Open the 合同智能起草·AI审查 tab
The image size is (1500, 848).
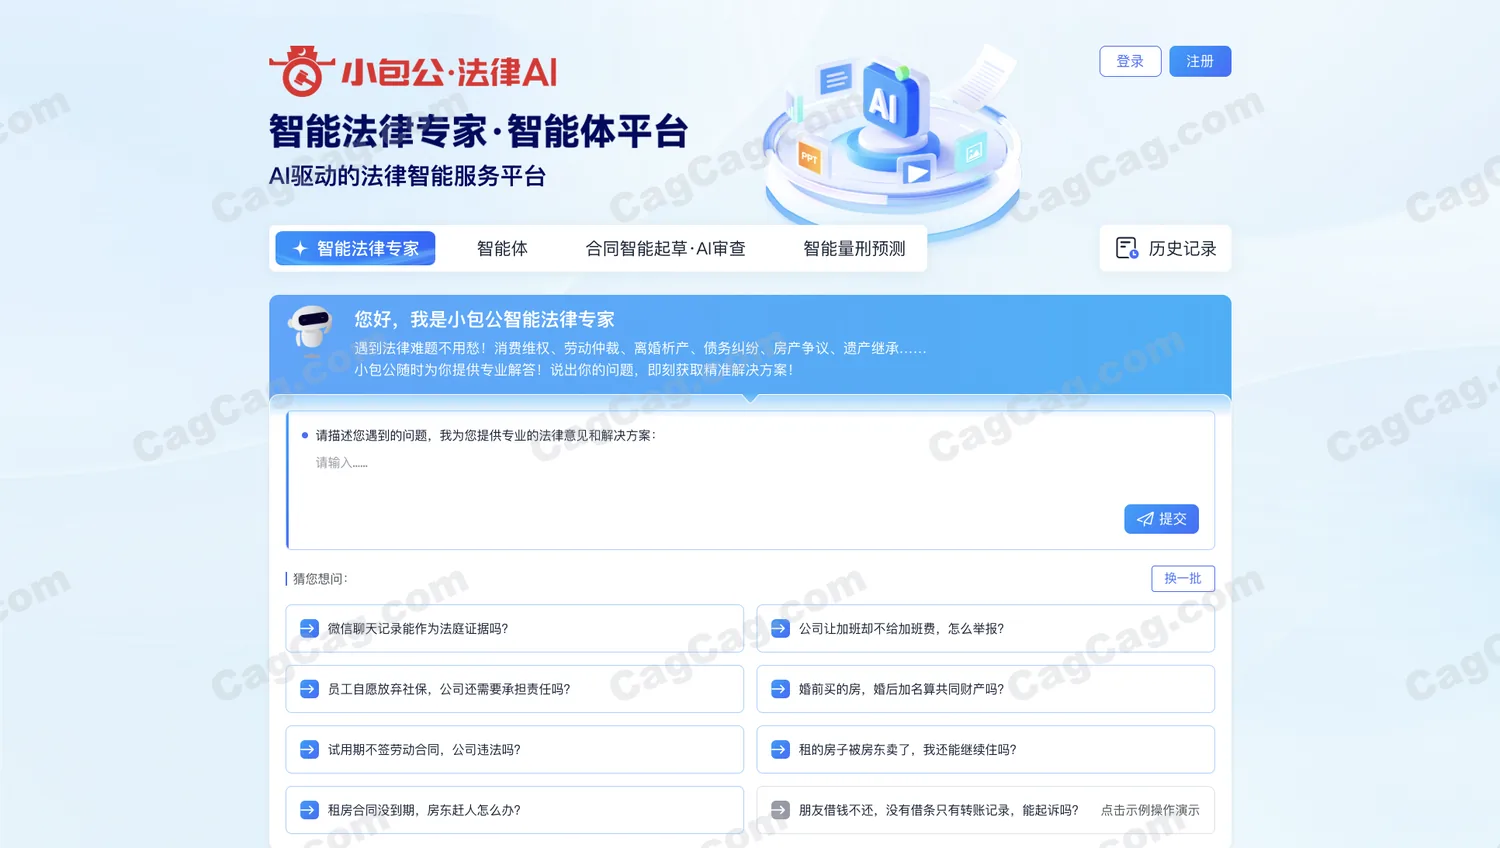click(665, 248)
